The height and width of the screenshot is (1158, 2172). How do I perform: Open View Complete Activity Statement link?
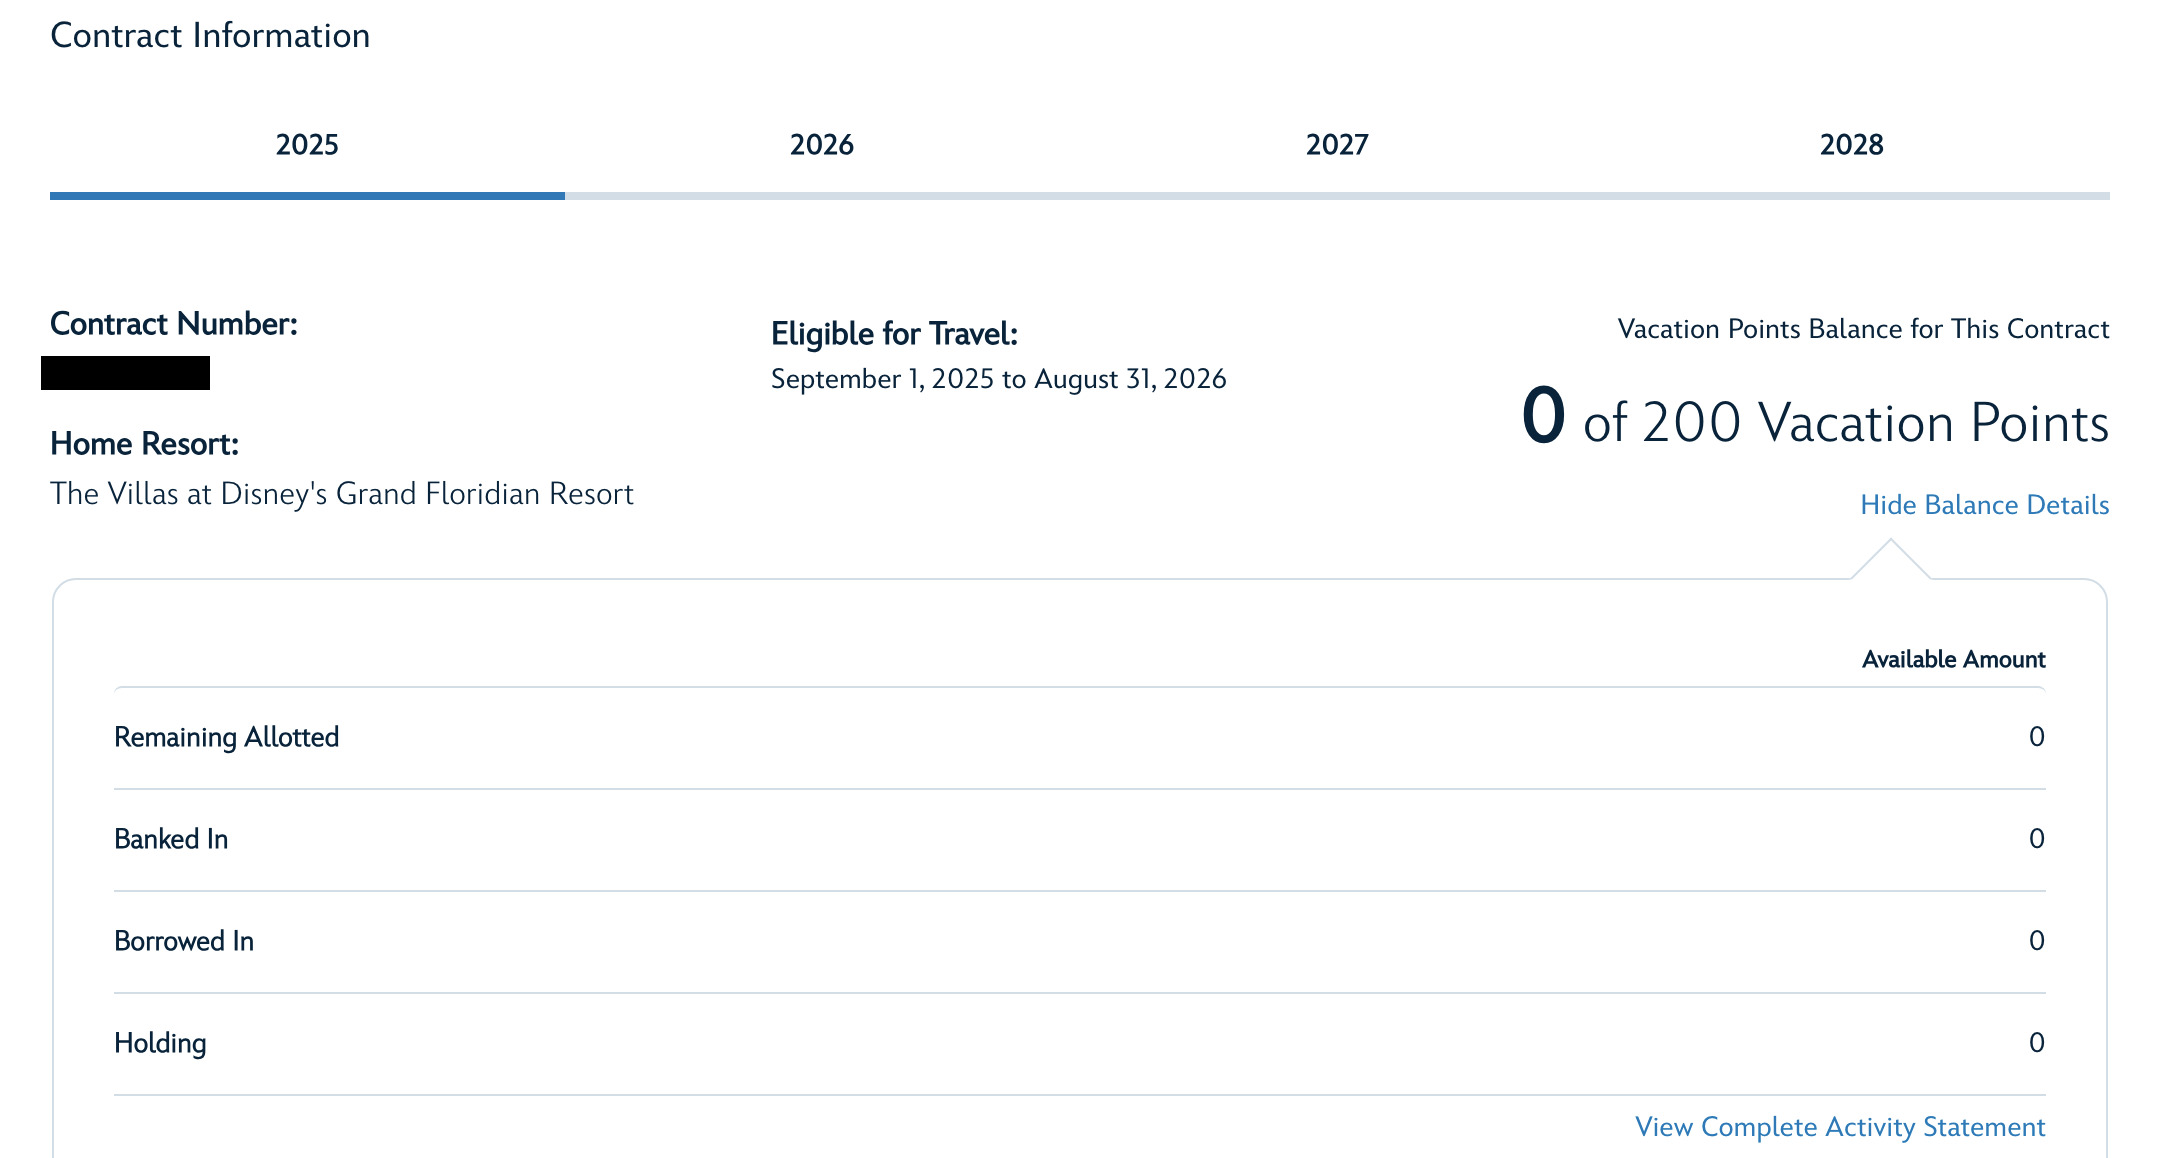point(1839,1127)
